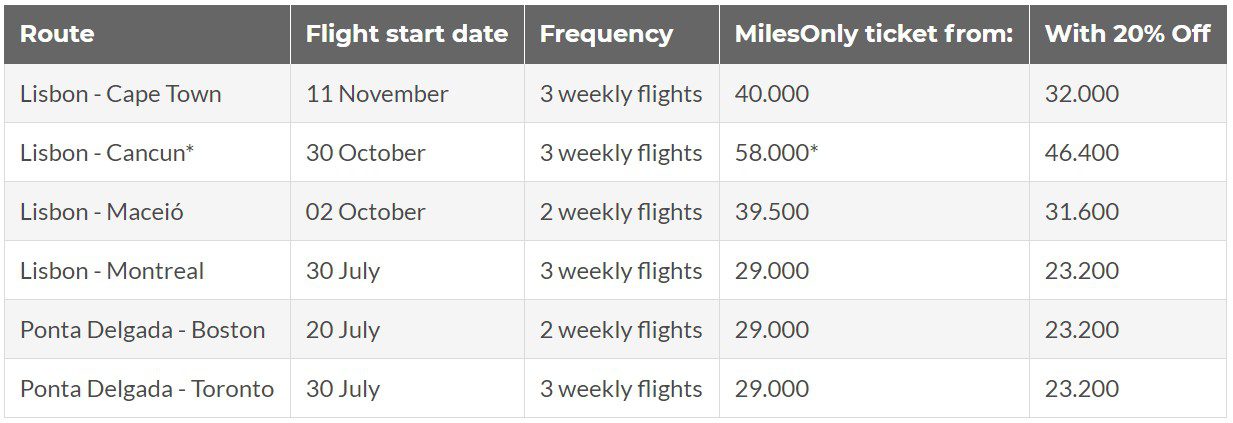Screen dimensions: 1233x423
Task: Select the MilesOnly ticket from header
Action: [x=874, y=34]
